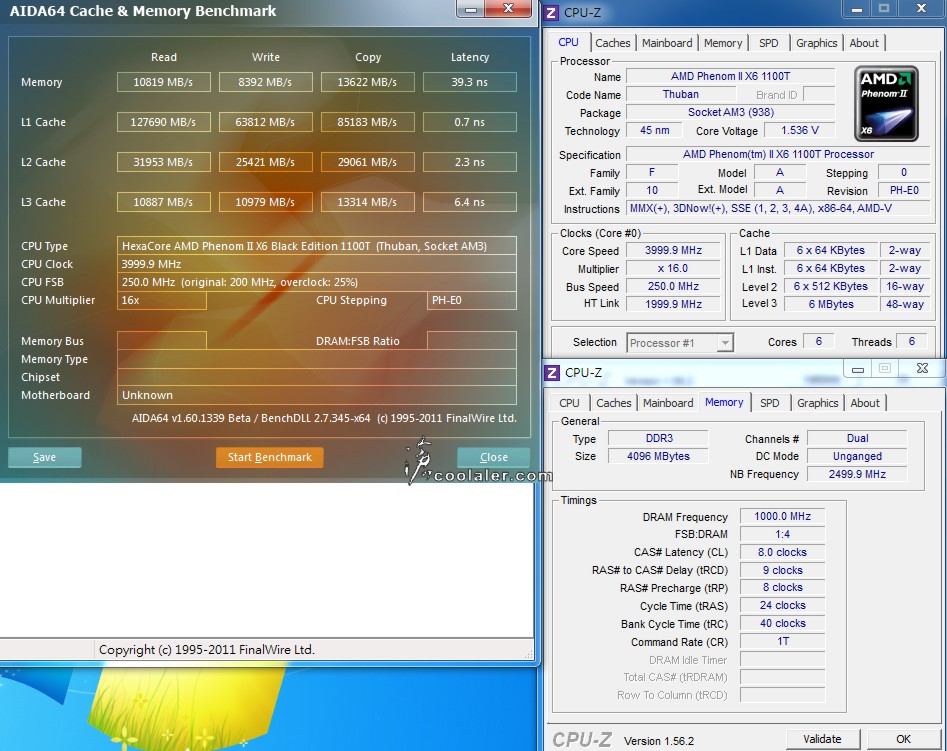The width and height of the screenshot is (947, 751).
Task: Click the AMD Phenom II processor logo
Action: click(x=886, y=103)
